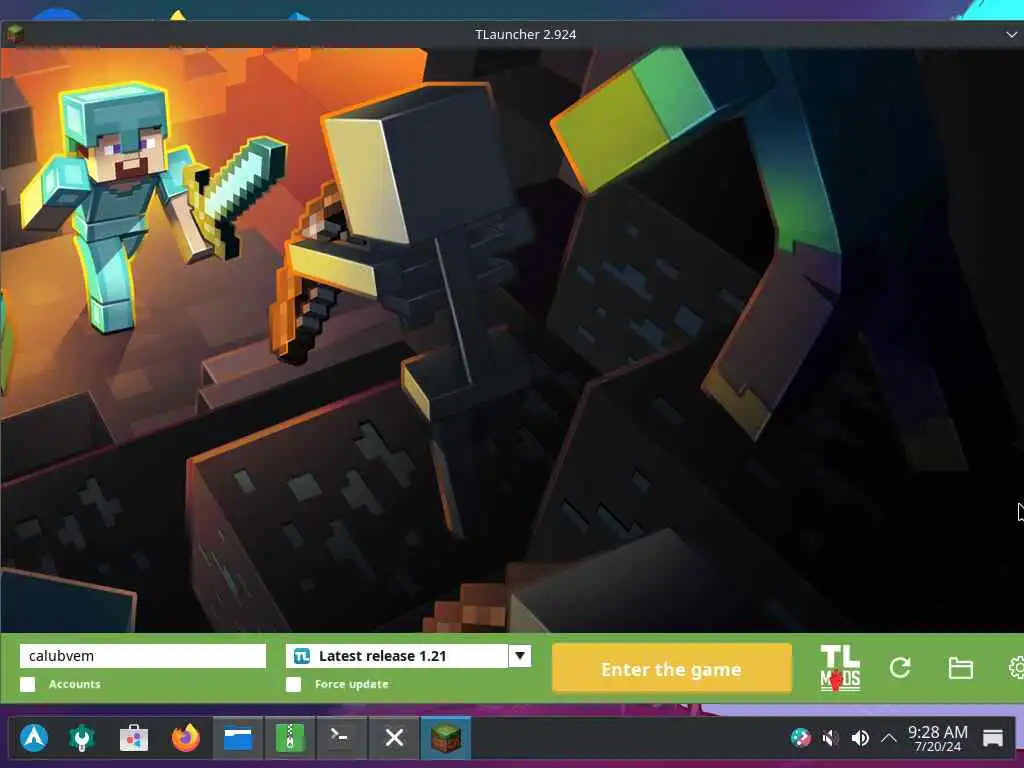Open the 9:28 AM clock calendar

point(938,738)
